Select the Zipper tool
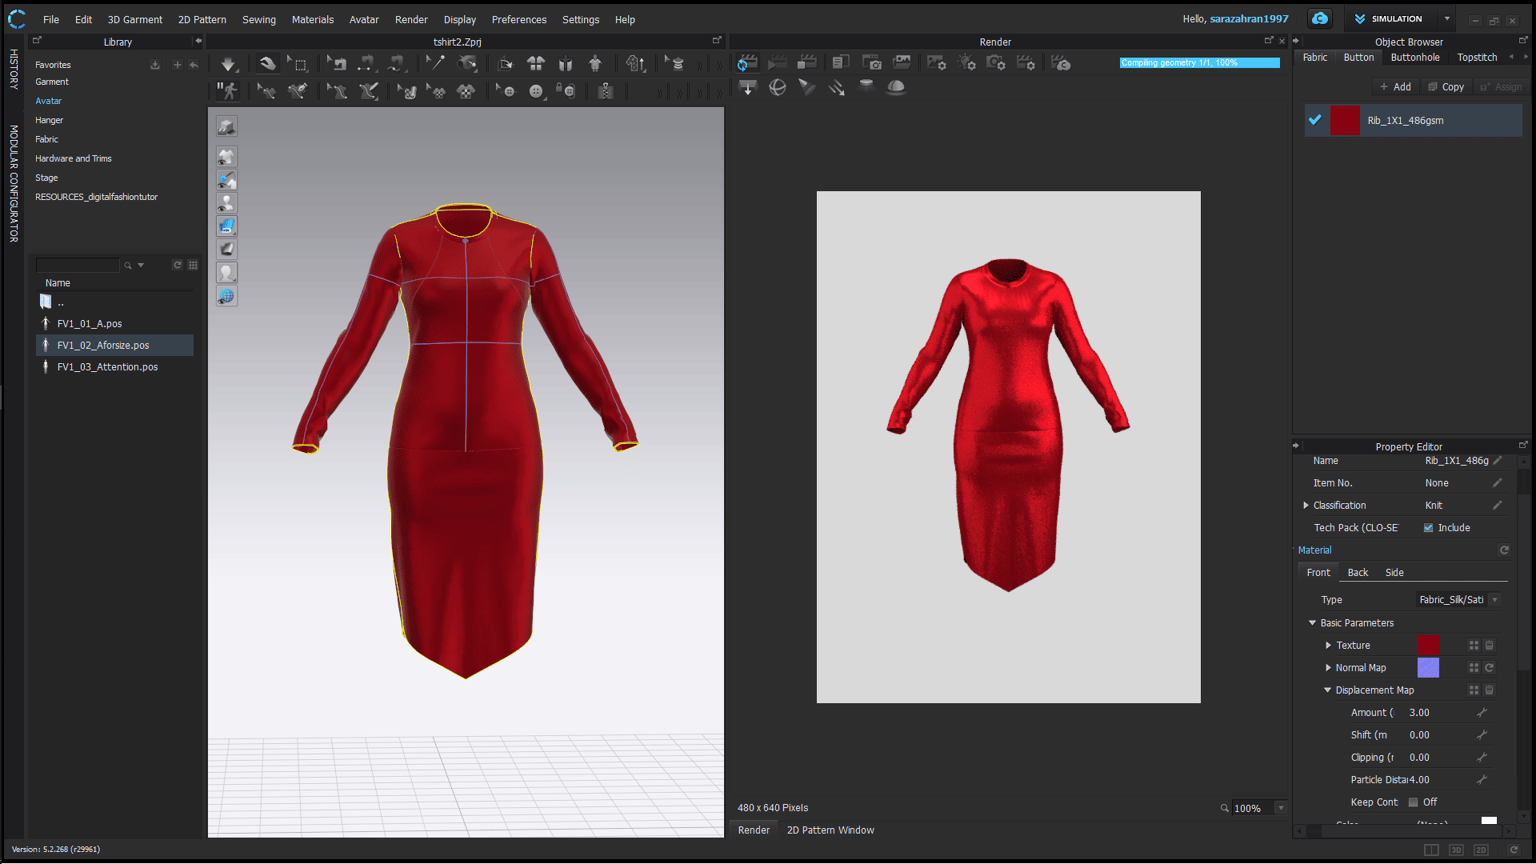Viewport: 1536px width, 864px height. (605, 91)
